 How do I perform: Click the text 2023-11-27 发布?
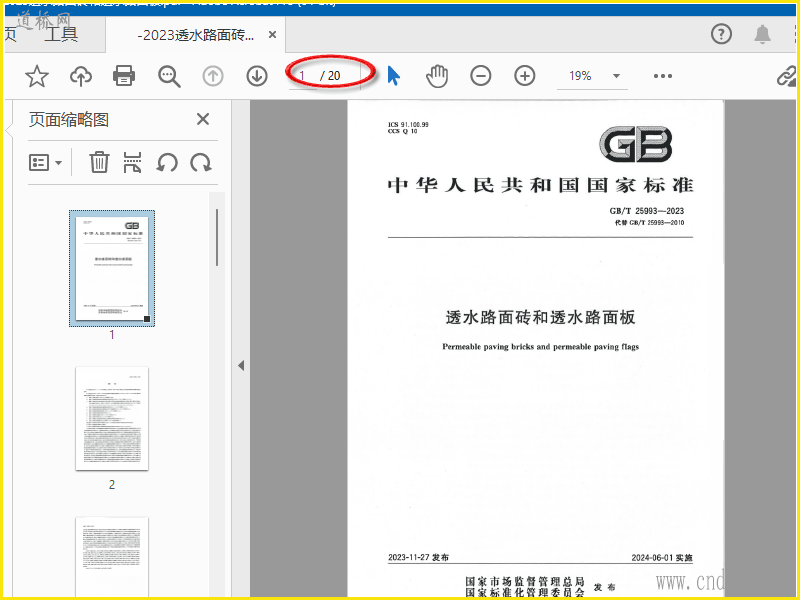418,557
